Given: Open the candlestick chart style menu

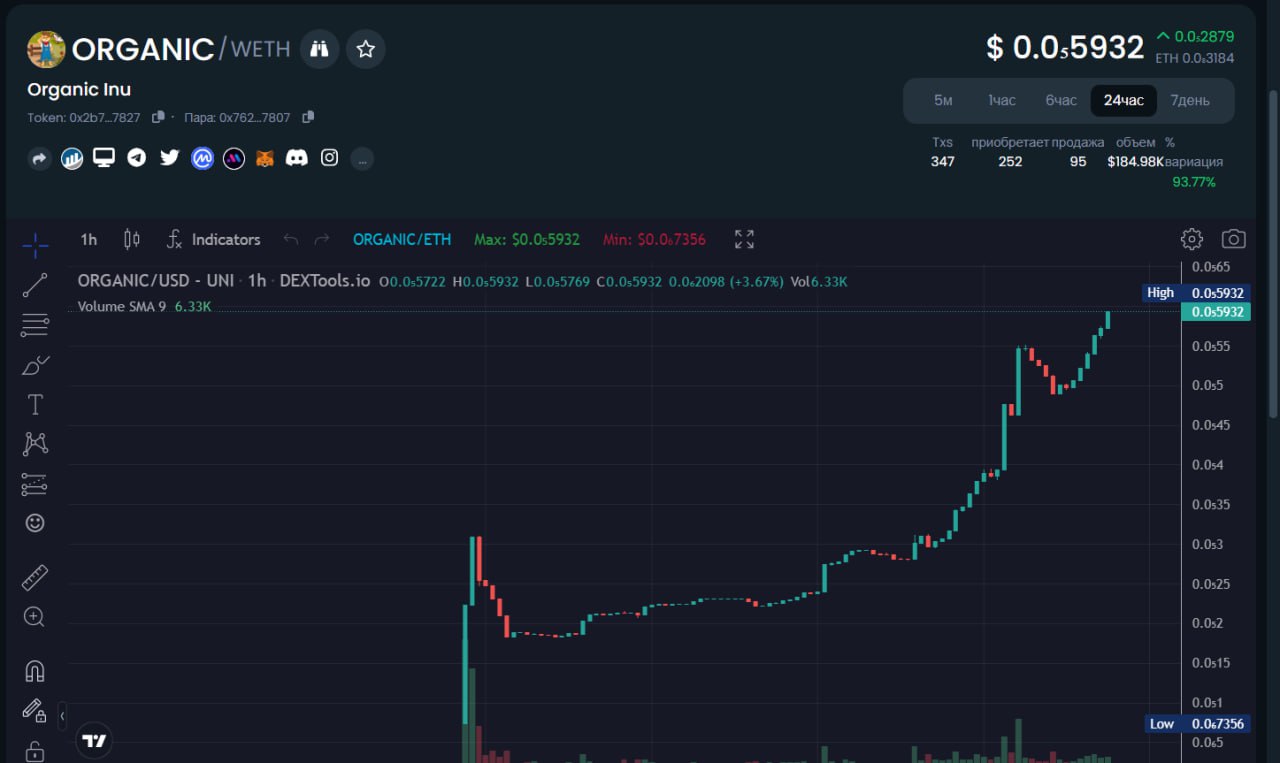Looking at the screenshot, I should point(131,239).
